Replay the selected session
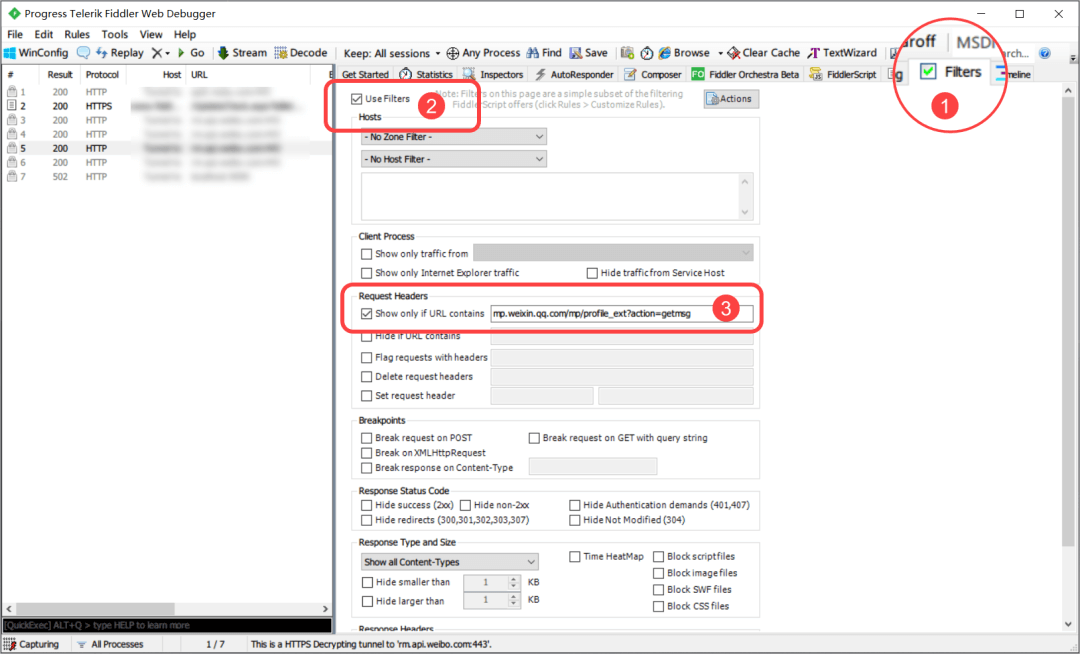 coord(120,53)
